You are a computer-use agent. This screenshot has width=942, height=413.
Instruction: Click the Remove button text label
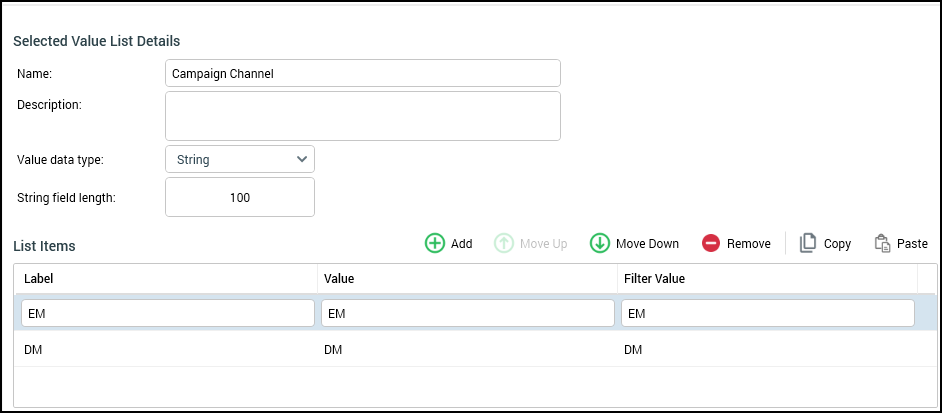(748, 243)
